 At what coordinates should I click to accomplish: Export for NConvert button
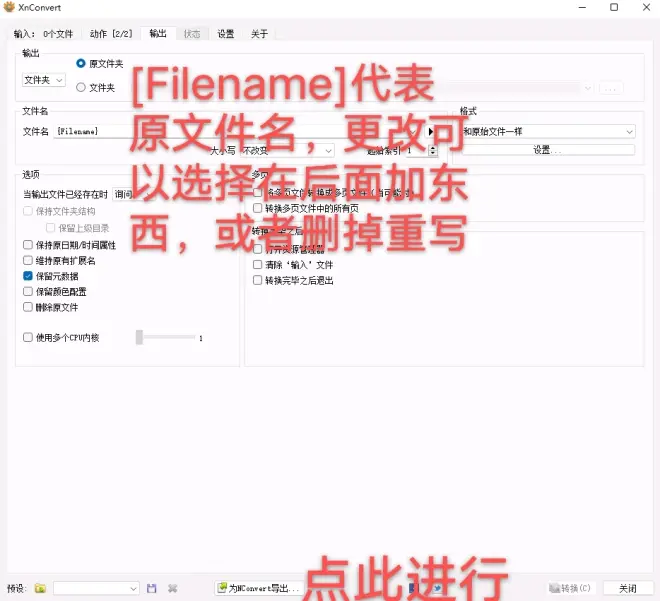(258, 589)
